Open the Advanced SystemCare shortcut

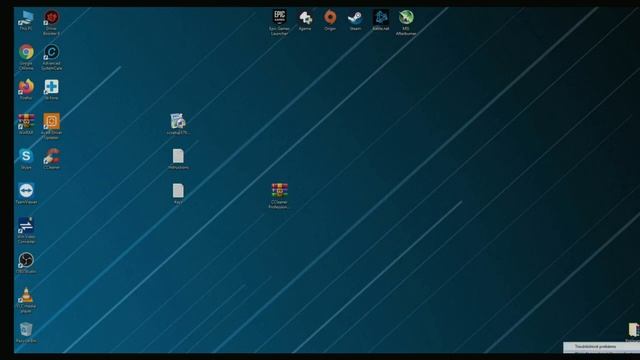[51, 57]
